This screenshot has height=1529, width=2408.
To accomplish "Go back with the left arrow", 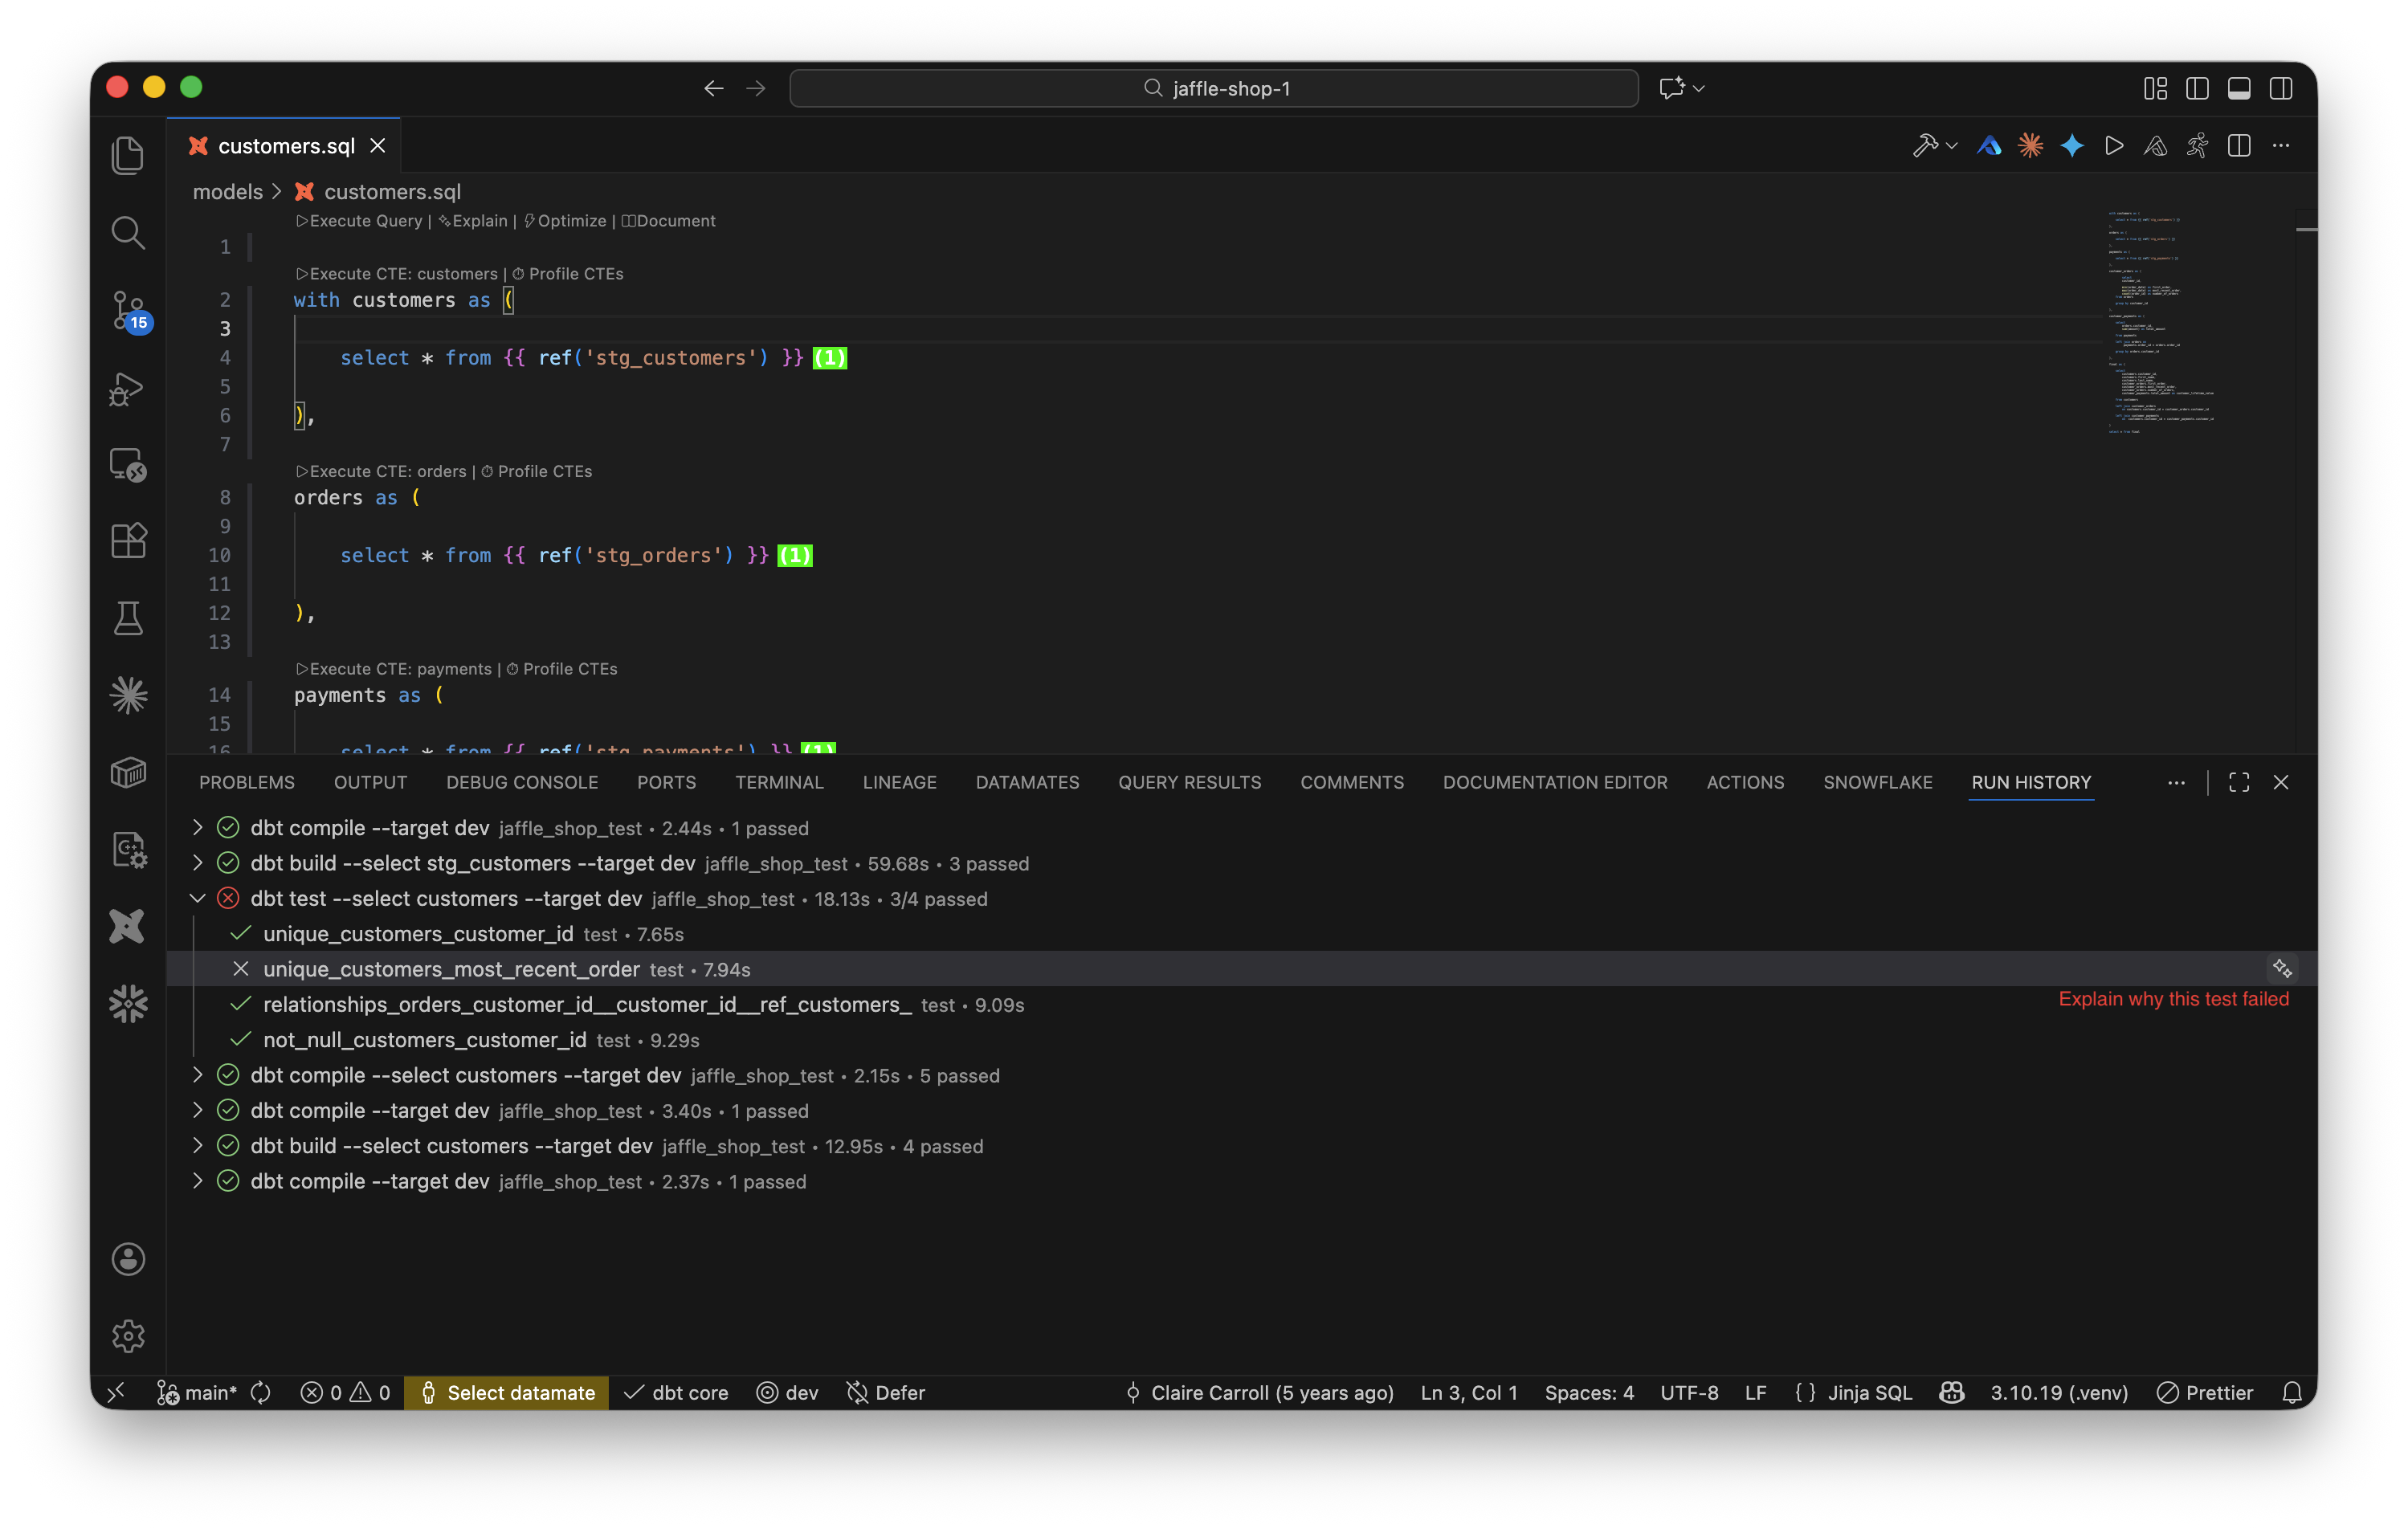I will (713, 88).
